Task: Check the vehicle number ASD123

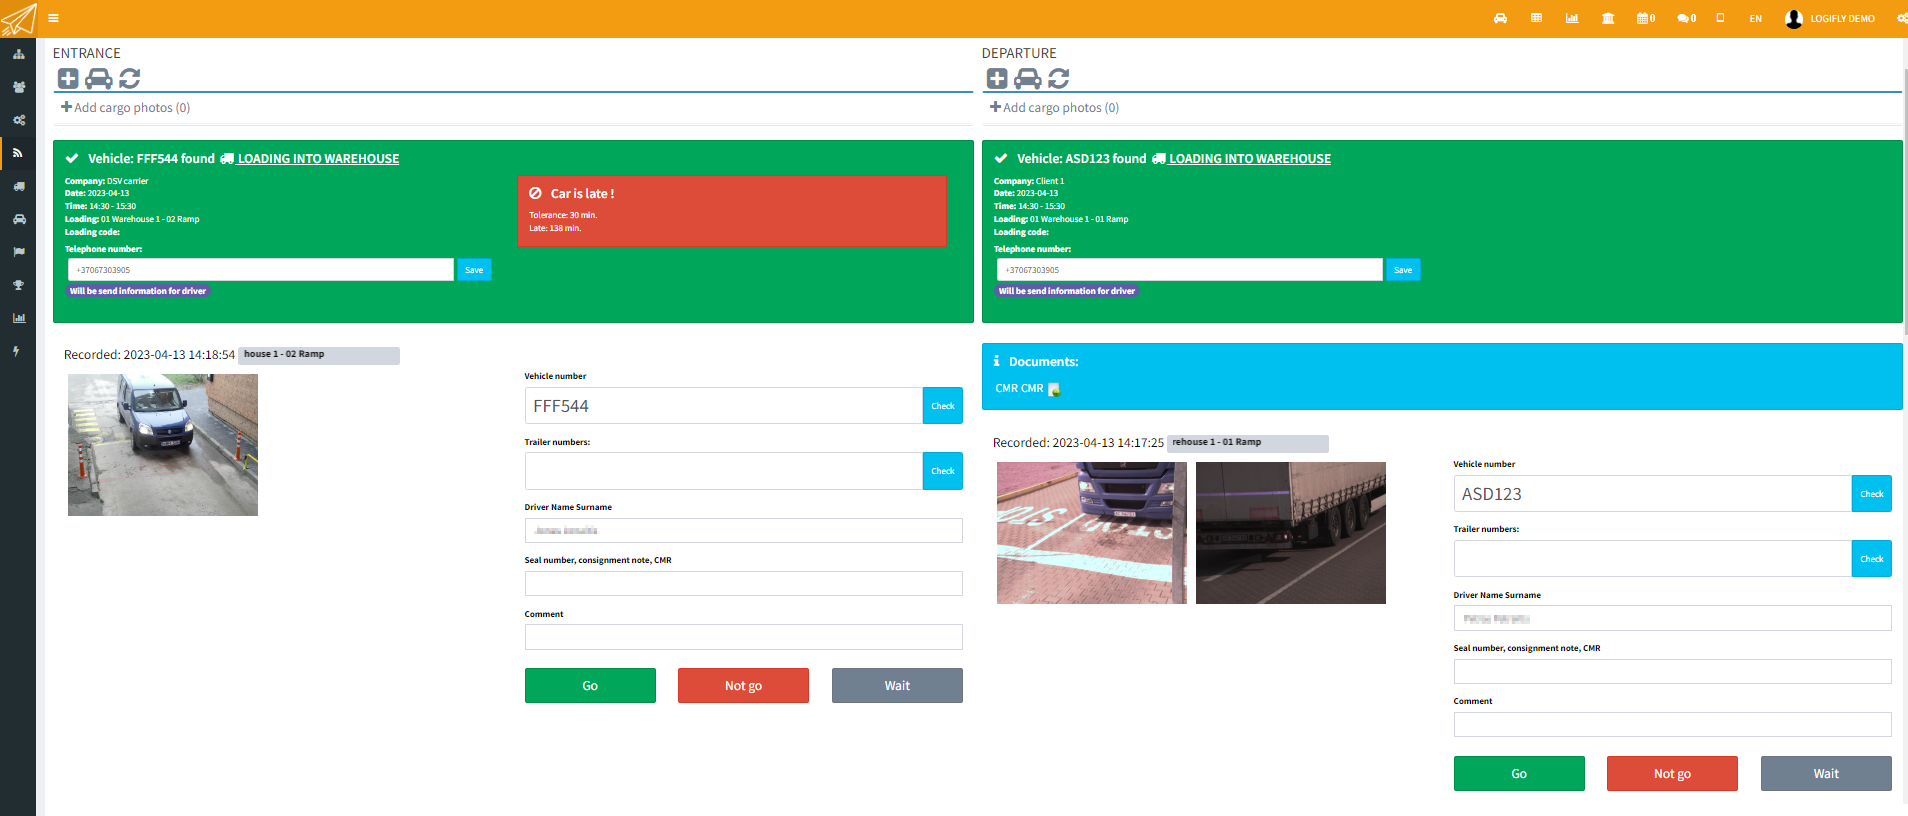Action: tap(1872, 494)
